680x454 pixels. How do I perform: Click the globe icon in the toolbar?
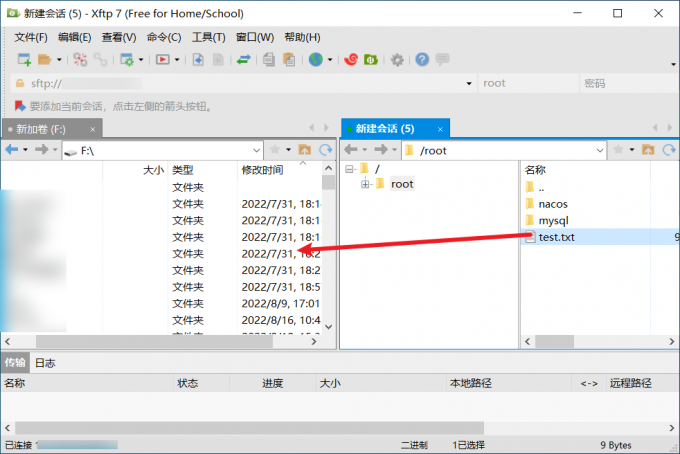coord(316,60)
